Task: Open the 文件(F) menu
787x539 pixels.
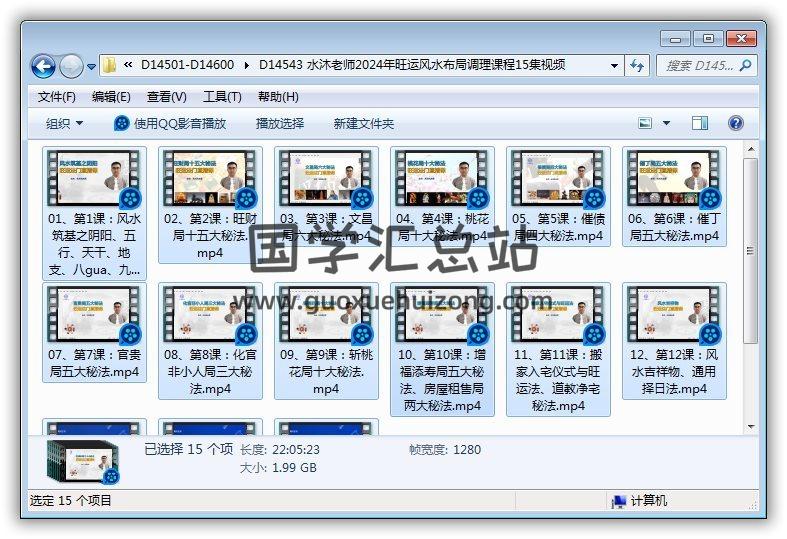Action: coord(57,96)
